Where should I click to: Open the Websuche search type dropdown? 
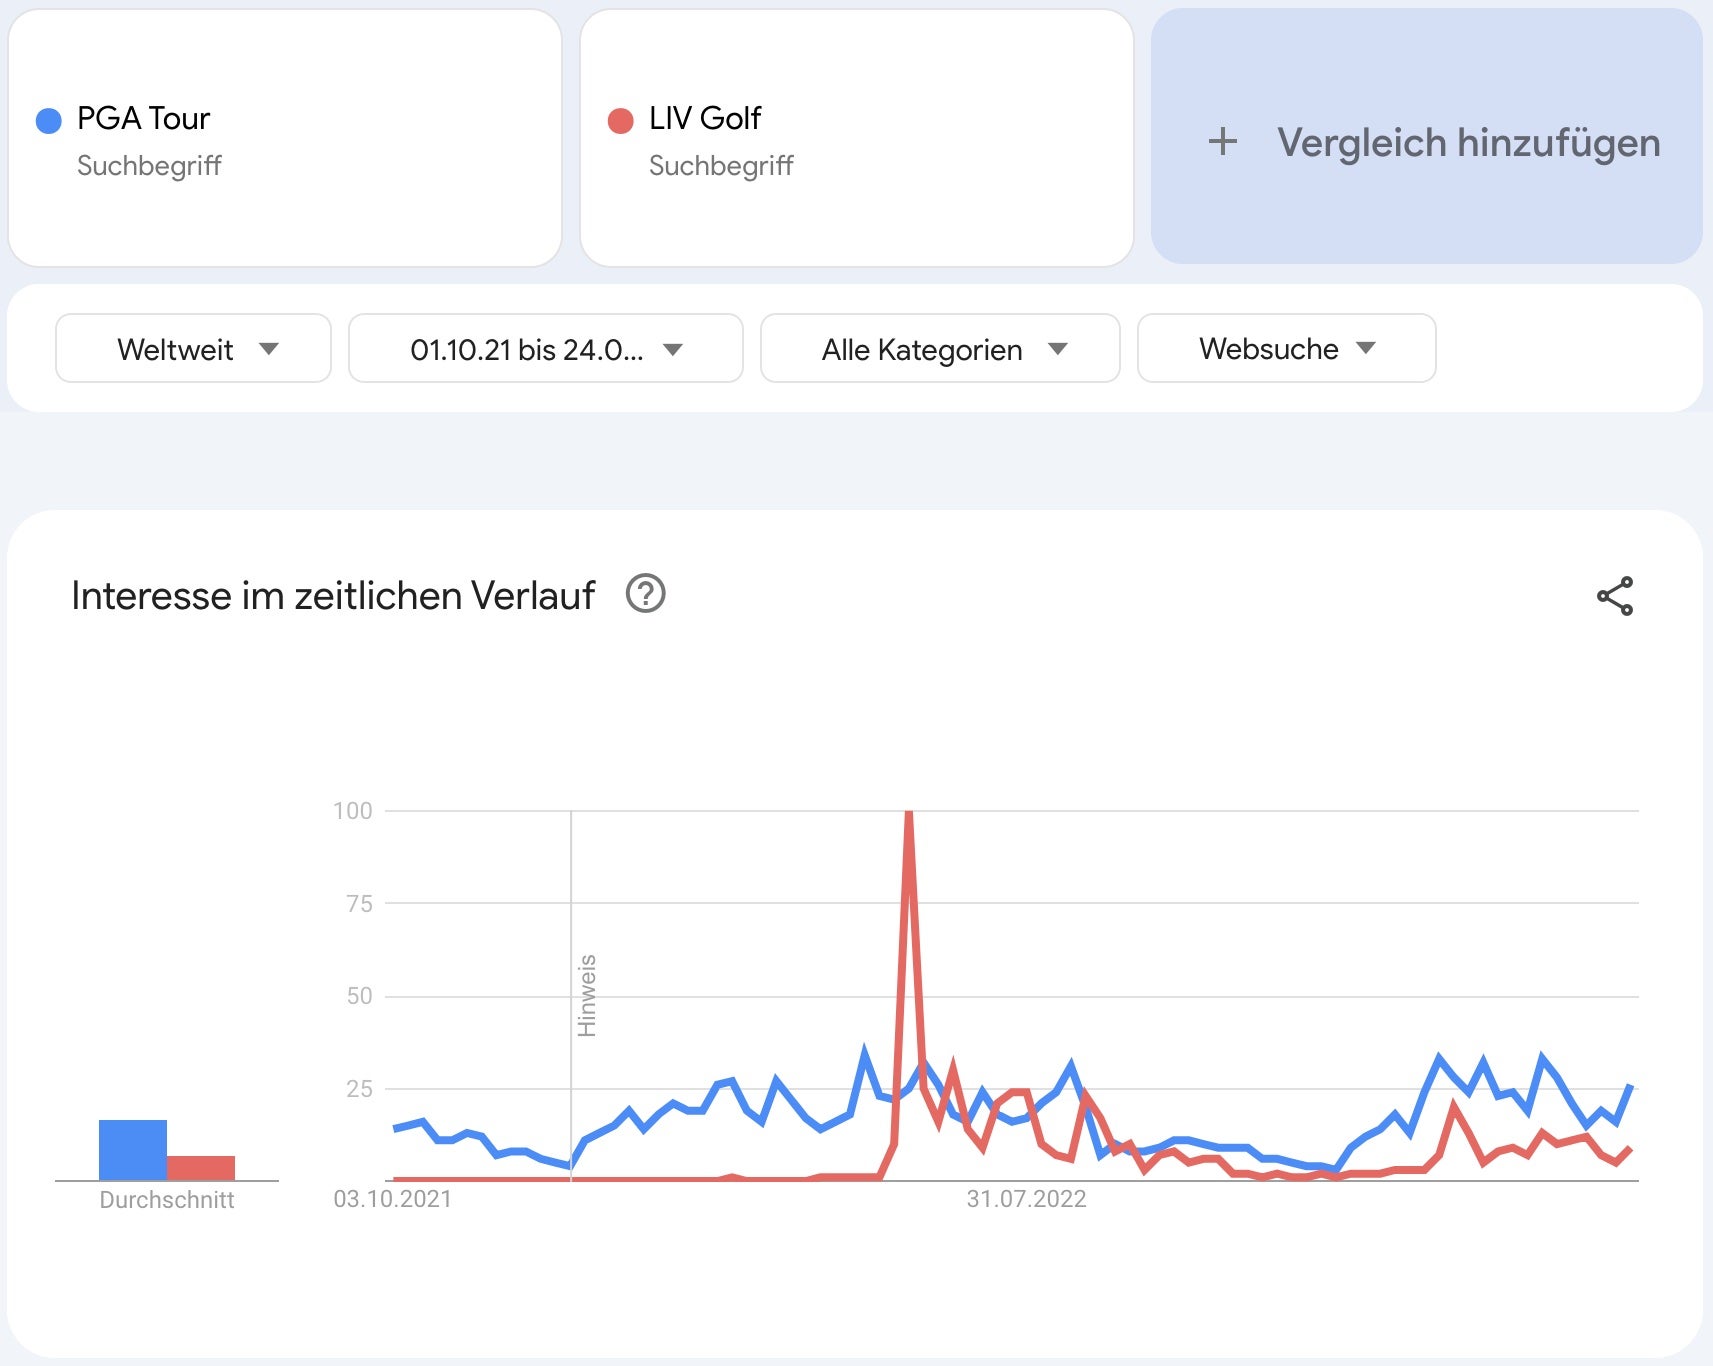(1286, 349)
